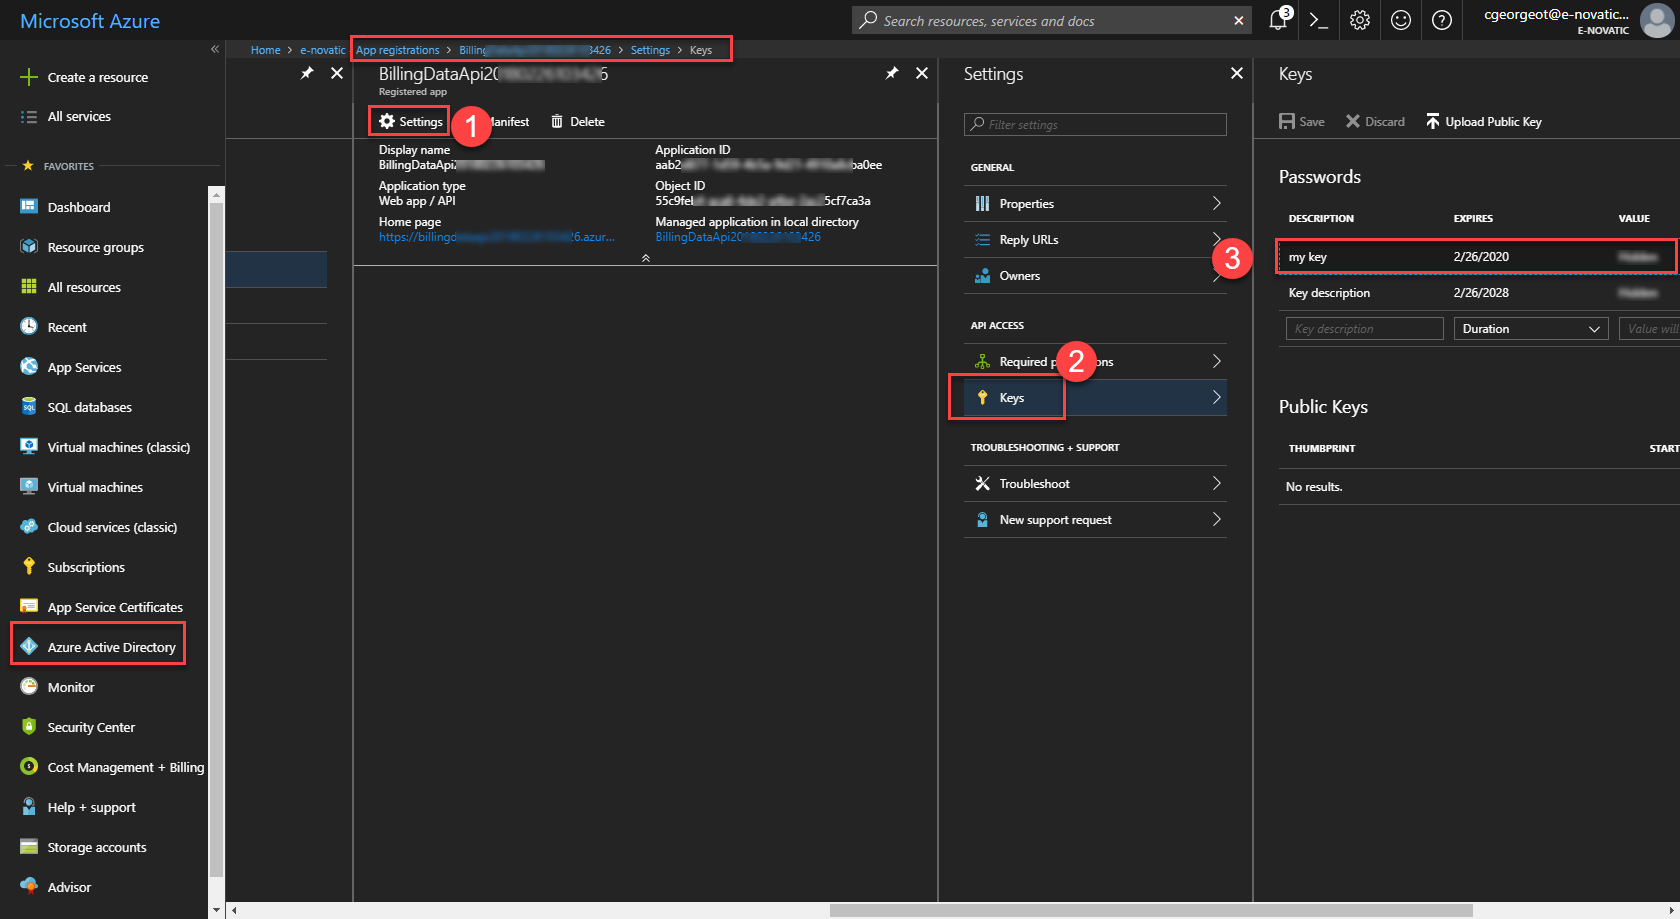
Task: Open the notifications bell
Action: (1278, 20)
